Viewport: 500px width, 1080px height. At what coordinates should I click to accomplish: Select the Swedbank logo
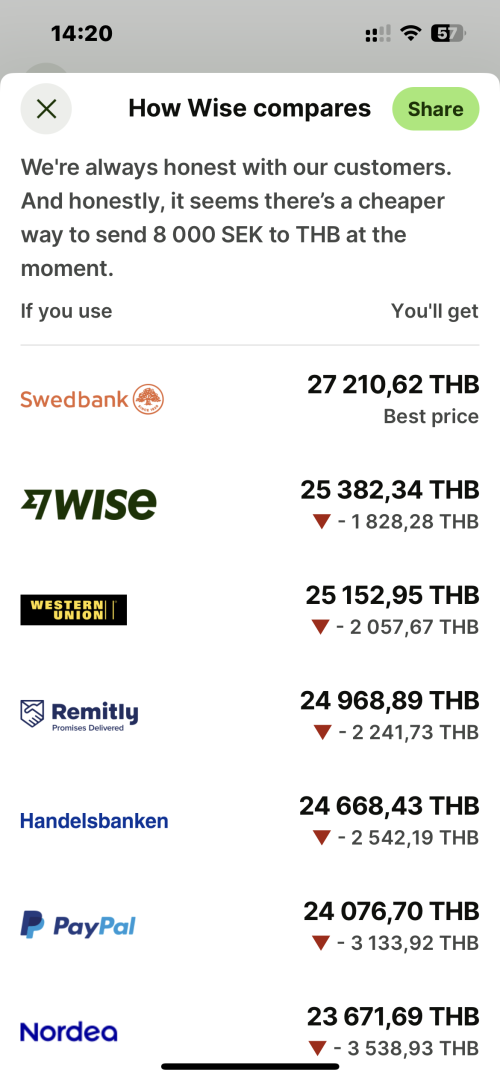(x=92, y=399)
